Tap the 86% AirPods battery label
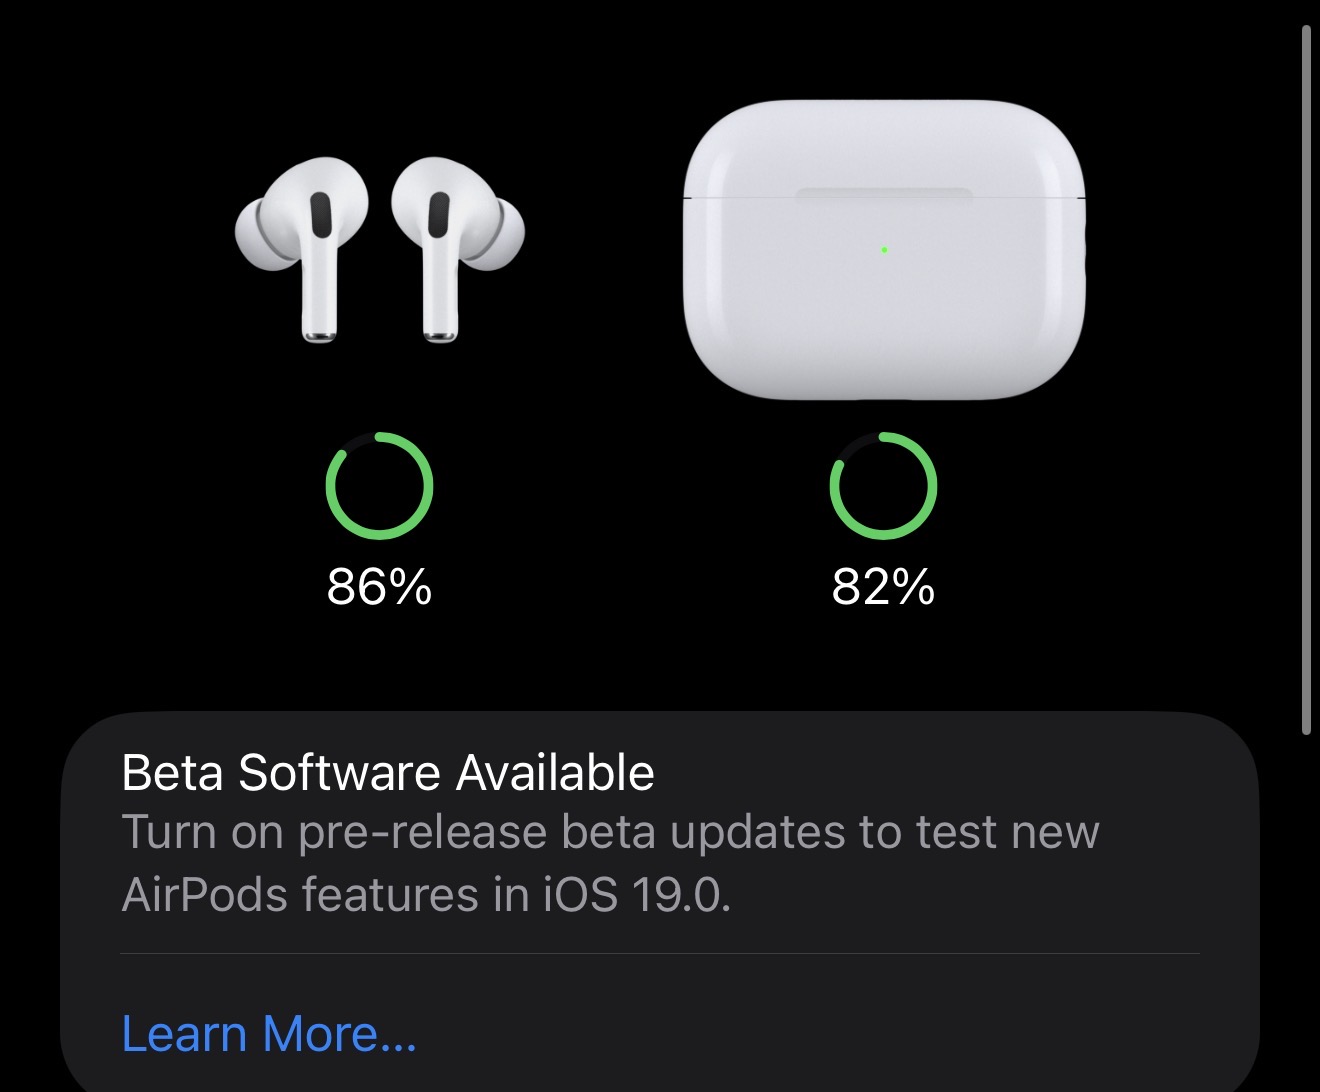Image resolution: width=1320 pixels, height=1092 pixels. coord(379,586)
